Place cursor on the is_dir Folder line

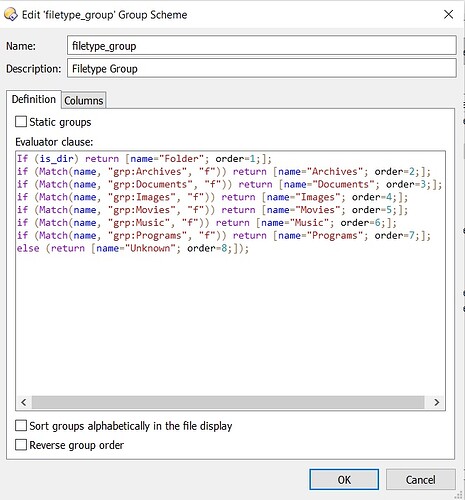click(144, 159)
